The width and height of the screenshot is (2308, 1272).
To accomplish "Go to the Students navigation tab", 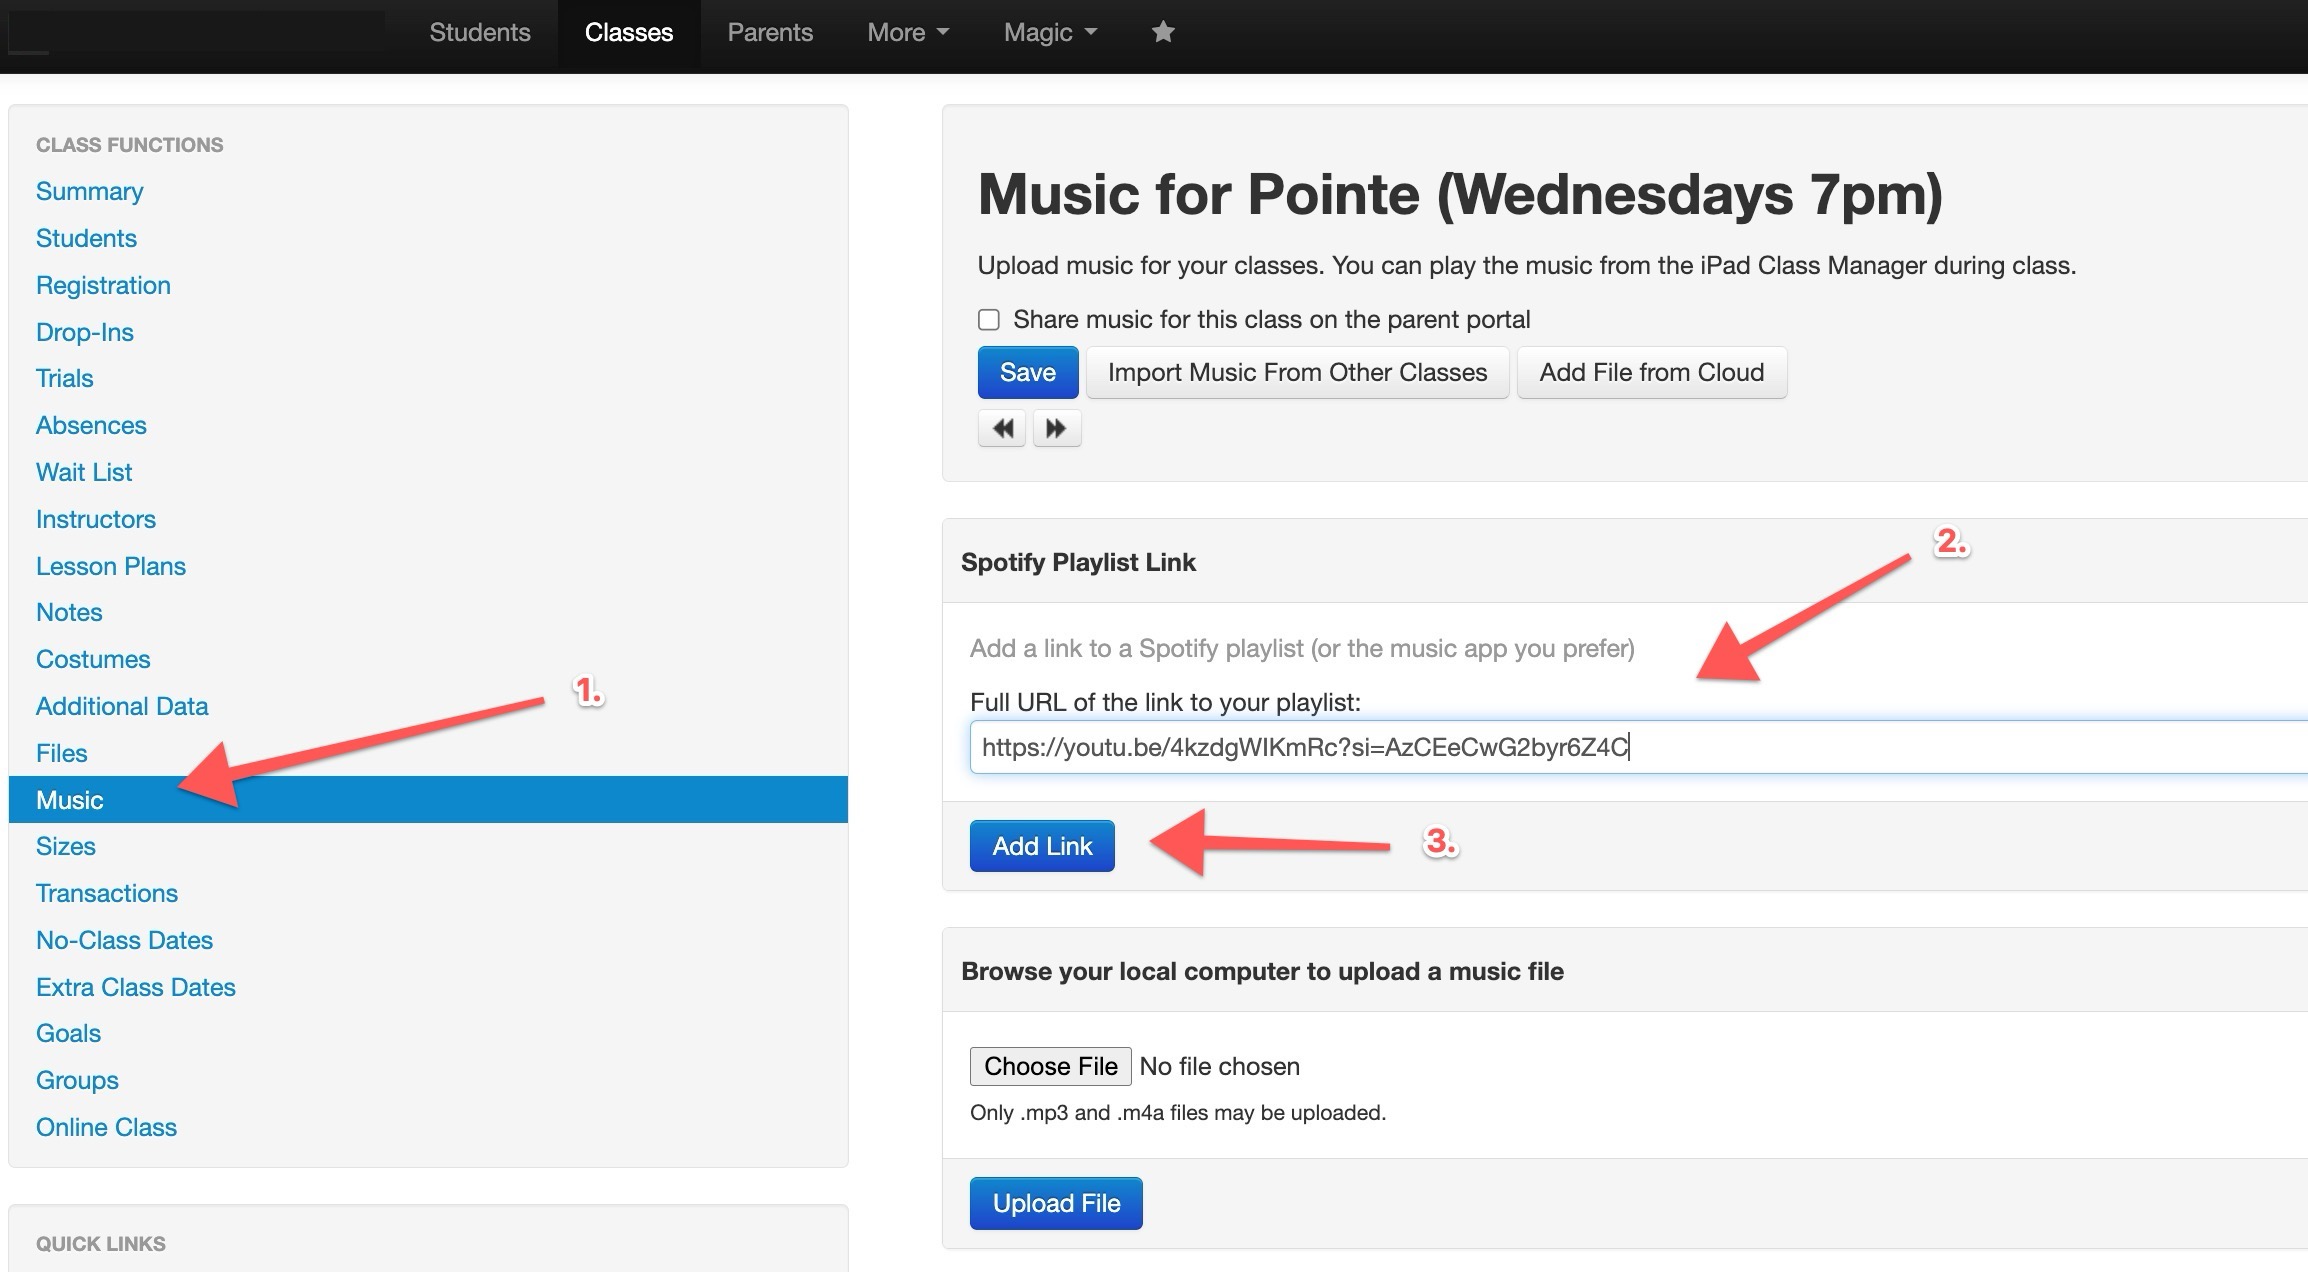I will [x=479, y=33].
